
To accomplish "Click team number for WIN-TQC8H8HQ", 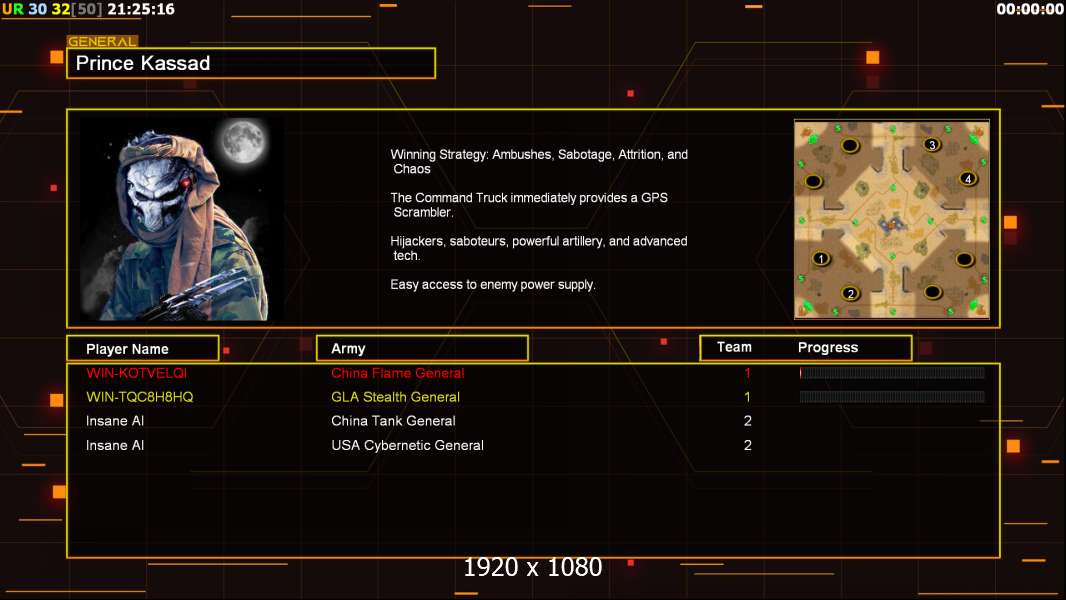I will click(x=747, y=397).
